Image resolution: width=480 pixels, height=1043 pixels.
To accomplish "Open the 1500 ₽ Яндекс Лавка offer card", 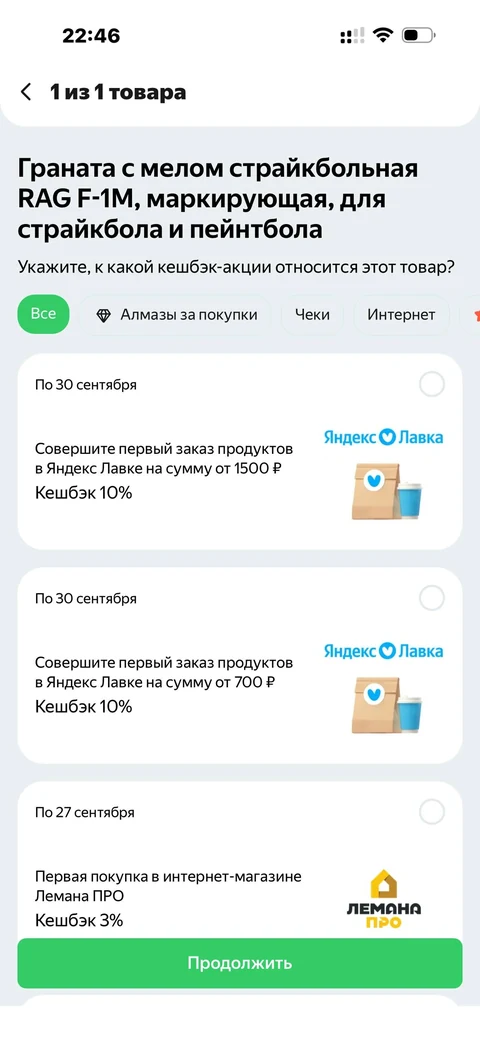I will click(240, 452).
